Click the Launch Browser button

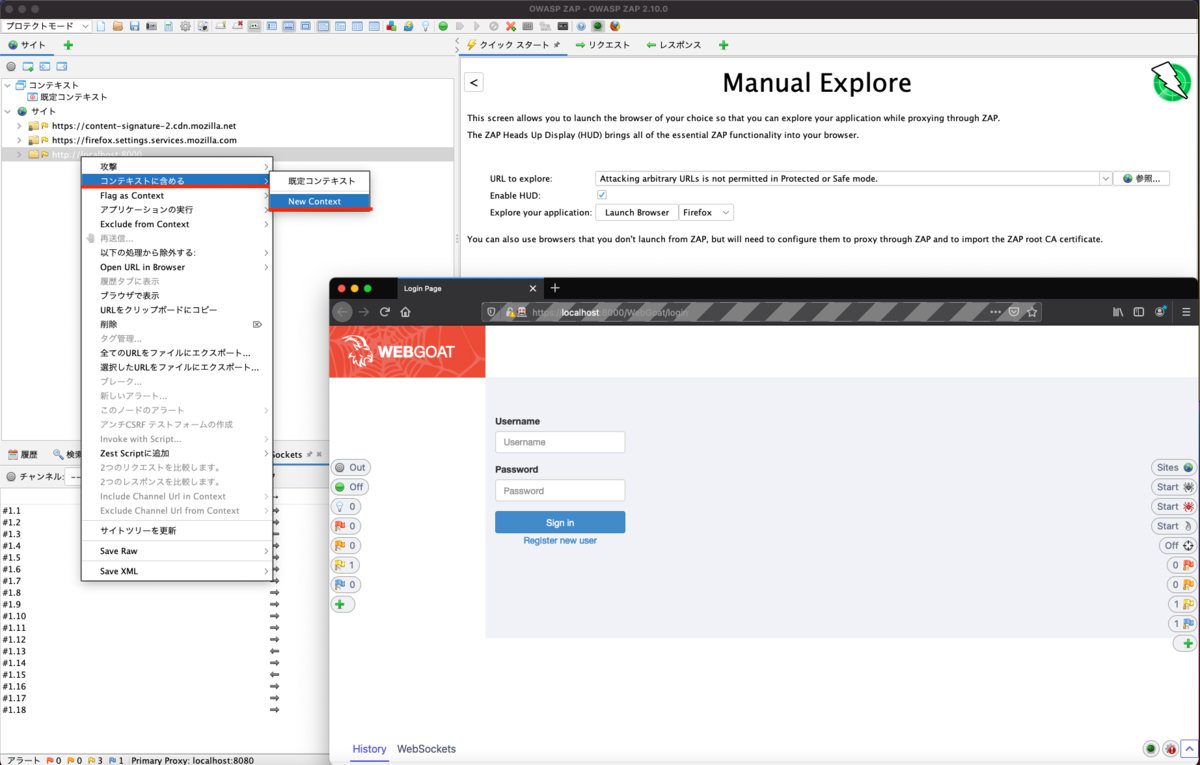(x=637, y=212)
